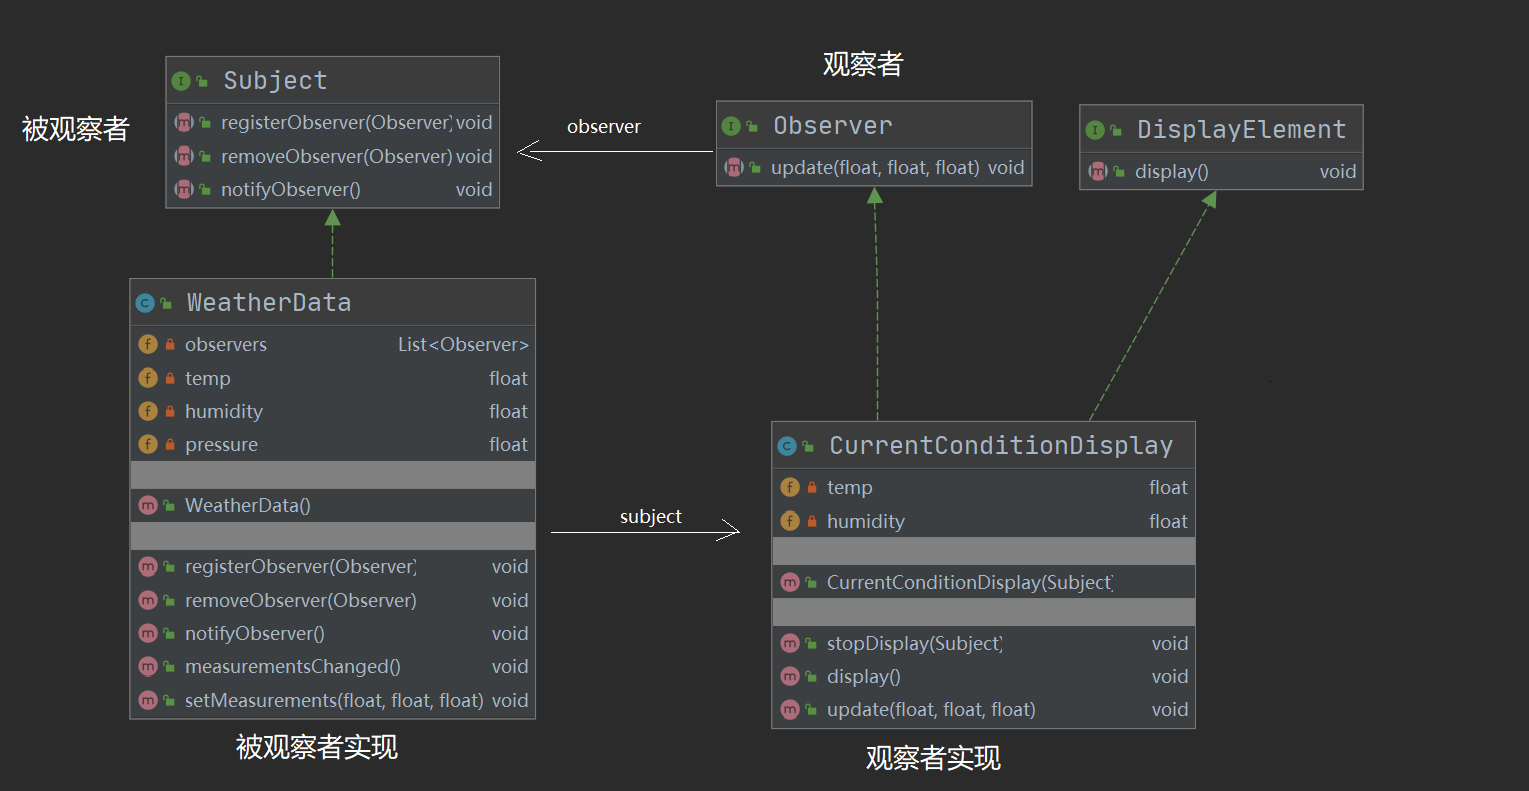Select notifyObserver() in the Subject interface
Viewport: 1529px width, 791px height.
pos(291,190)
